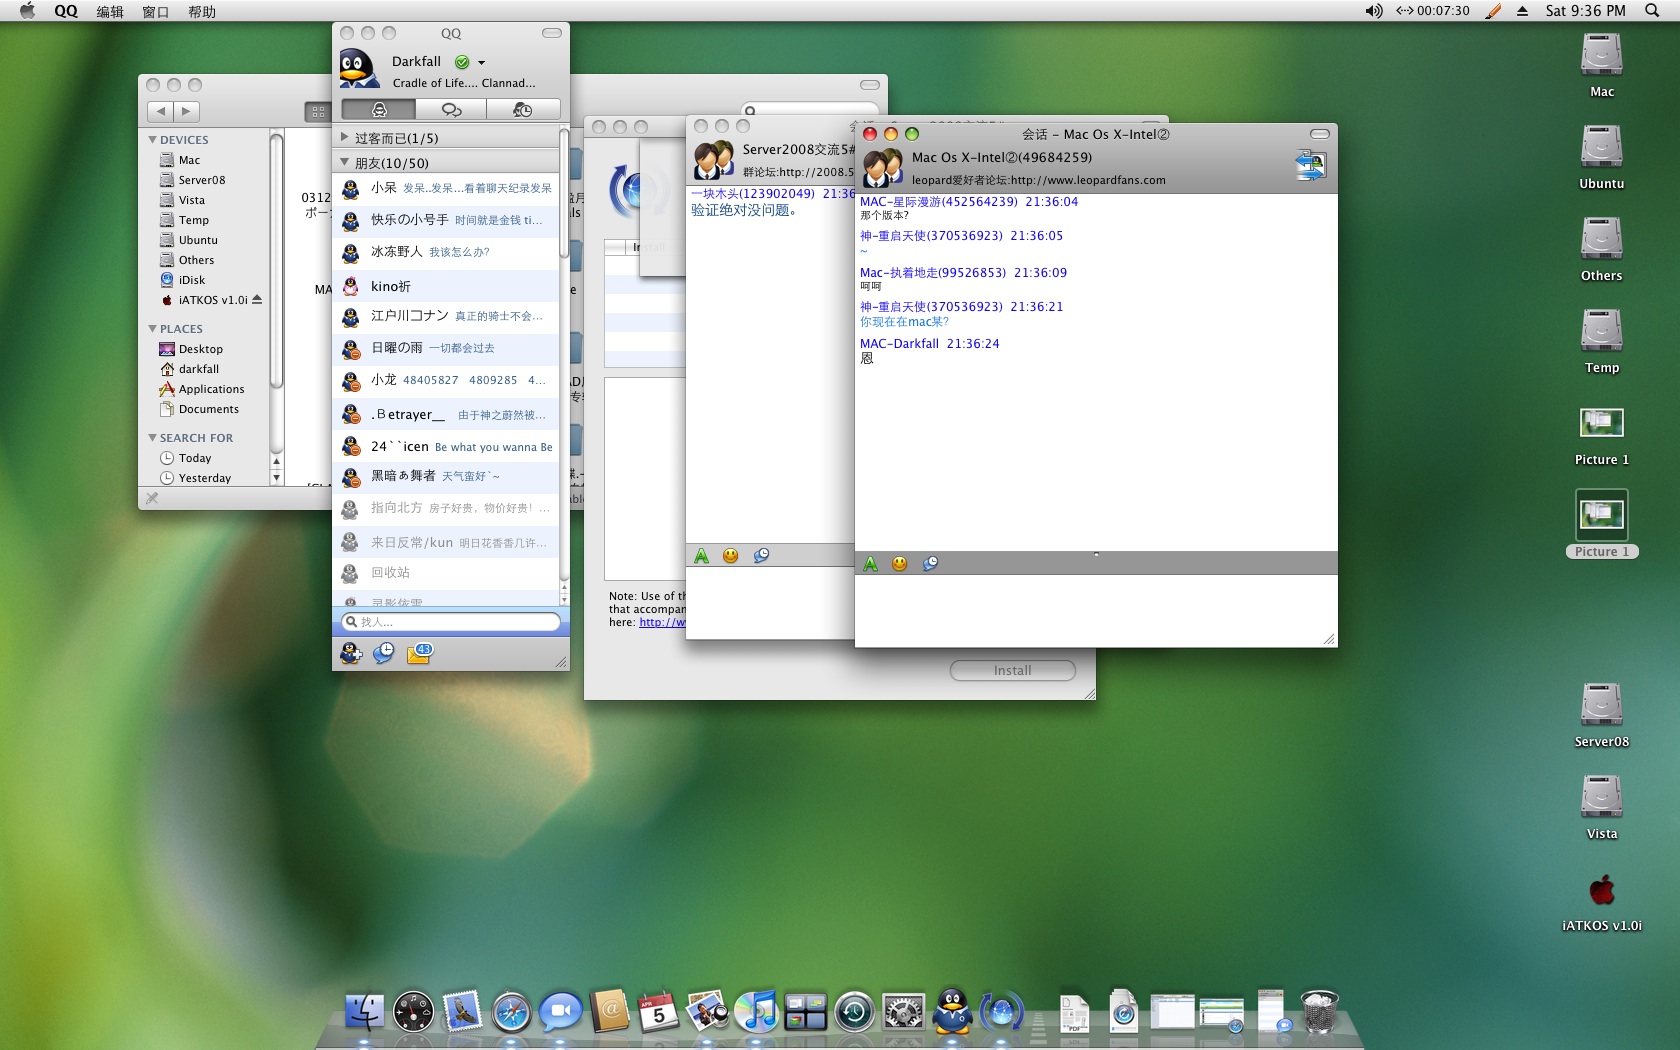Collapse SEARCH FOR section in Finder sidebar

pos(152,438)
